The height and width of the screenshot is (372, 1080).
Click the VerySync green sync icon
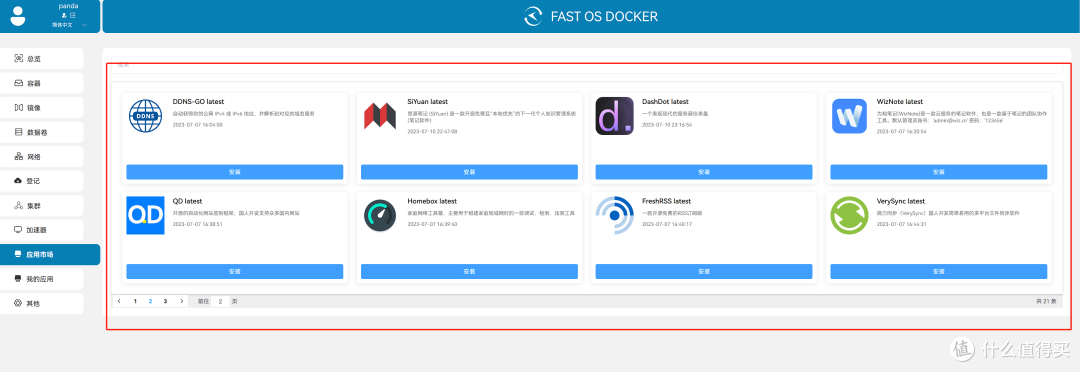[x=849, y=216]
